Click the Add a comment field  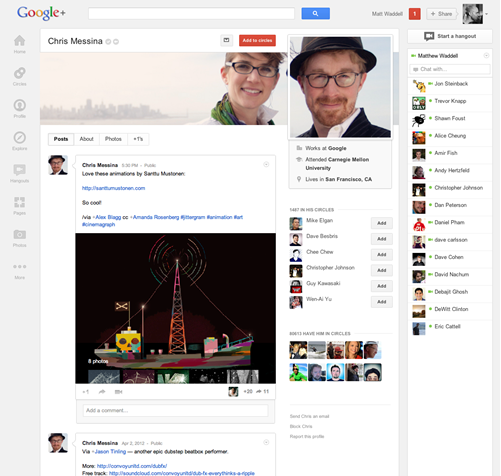click(x=175, y=410)
